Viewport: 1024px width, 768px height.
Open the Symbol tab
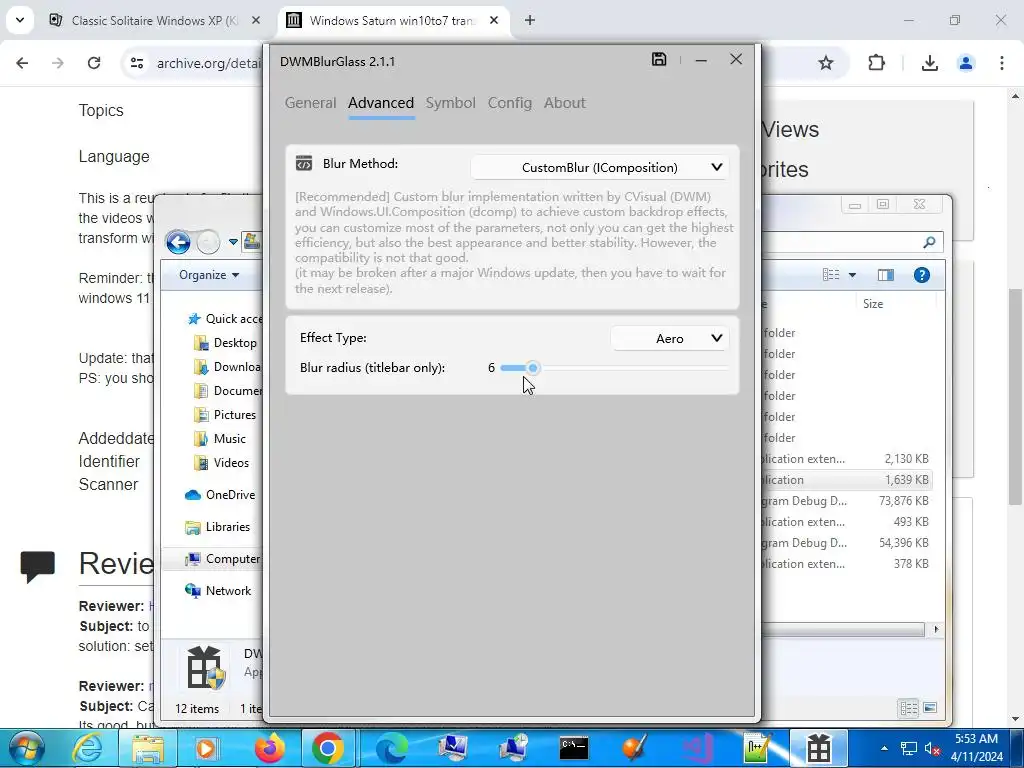[451, 103]
